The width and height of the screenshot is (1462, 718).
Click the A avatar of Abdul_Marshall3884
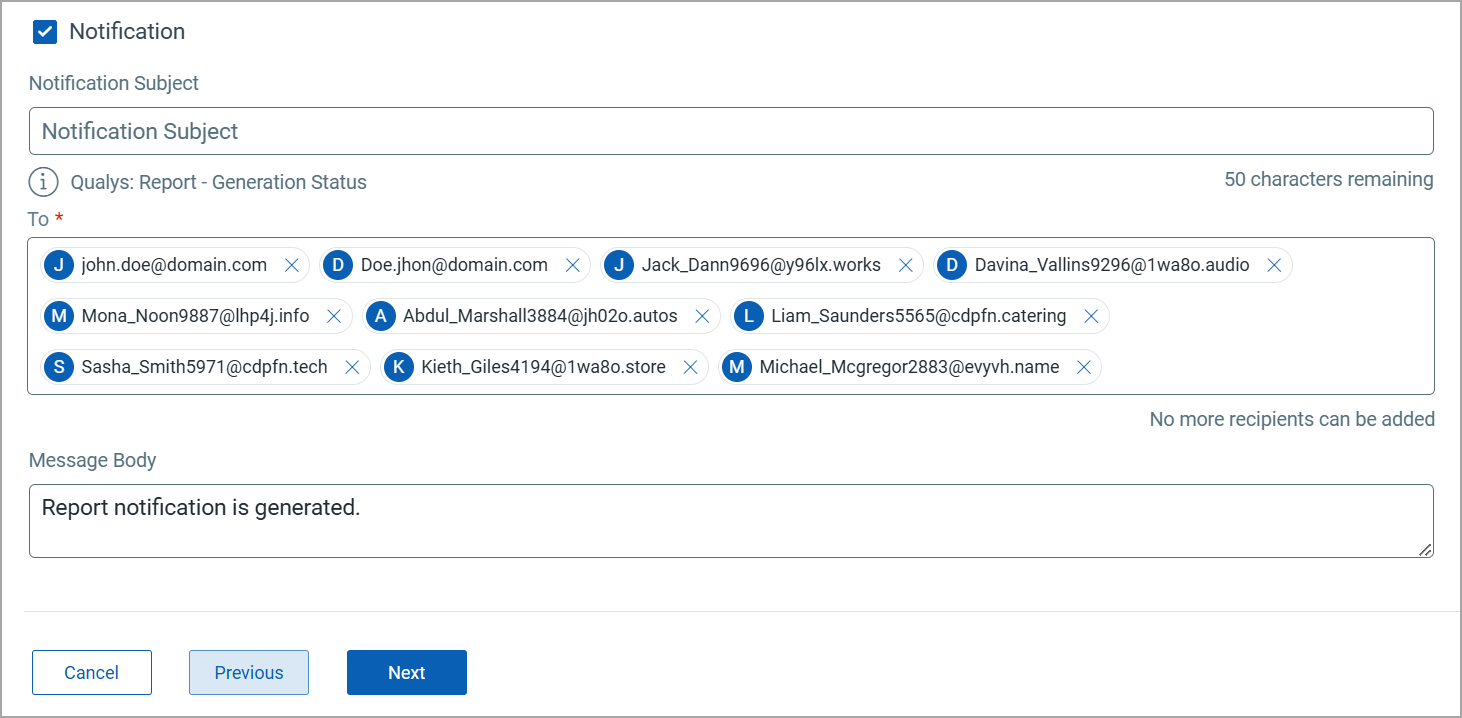coord(380,316)
